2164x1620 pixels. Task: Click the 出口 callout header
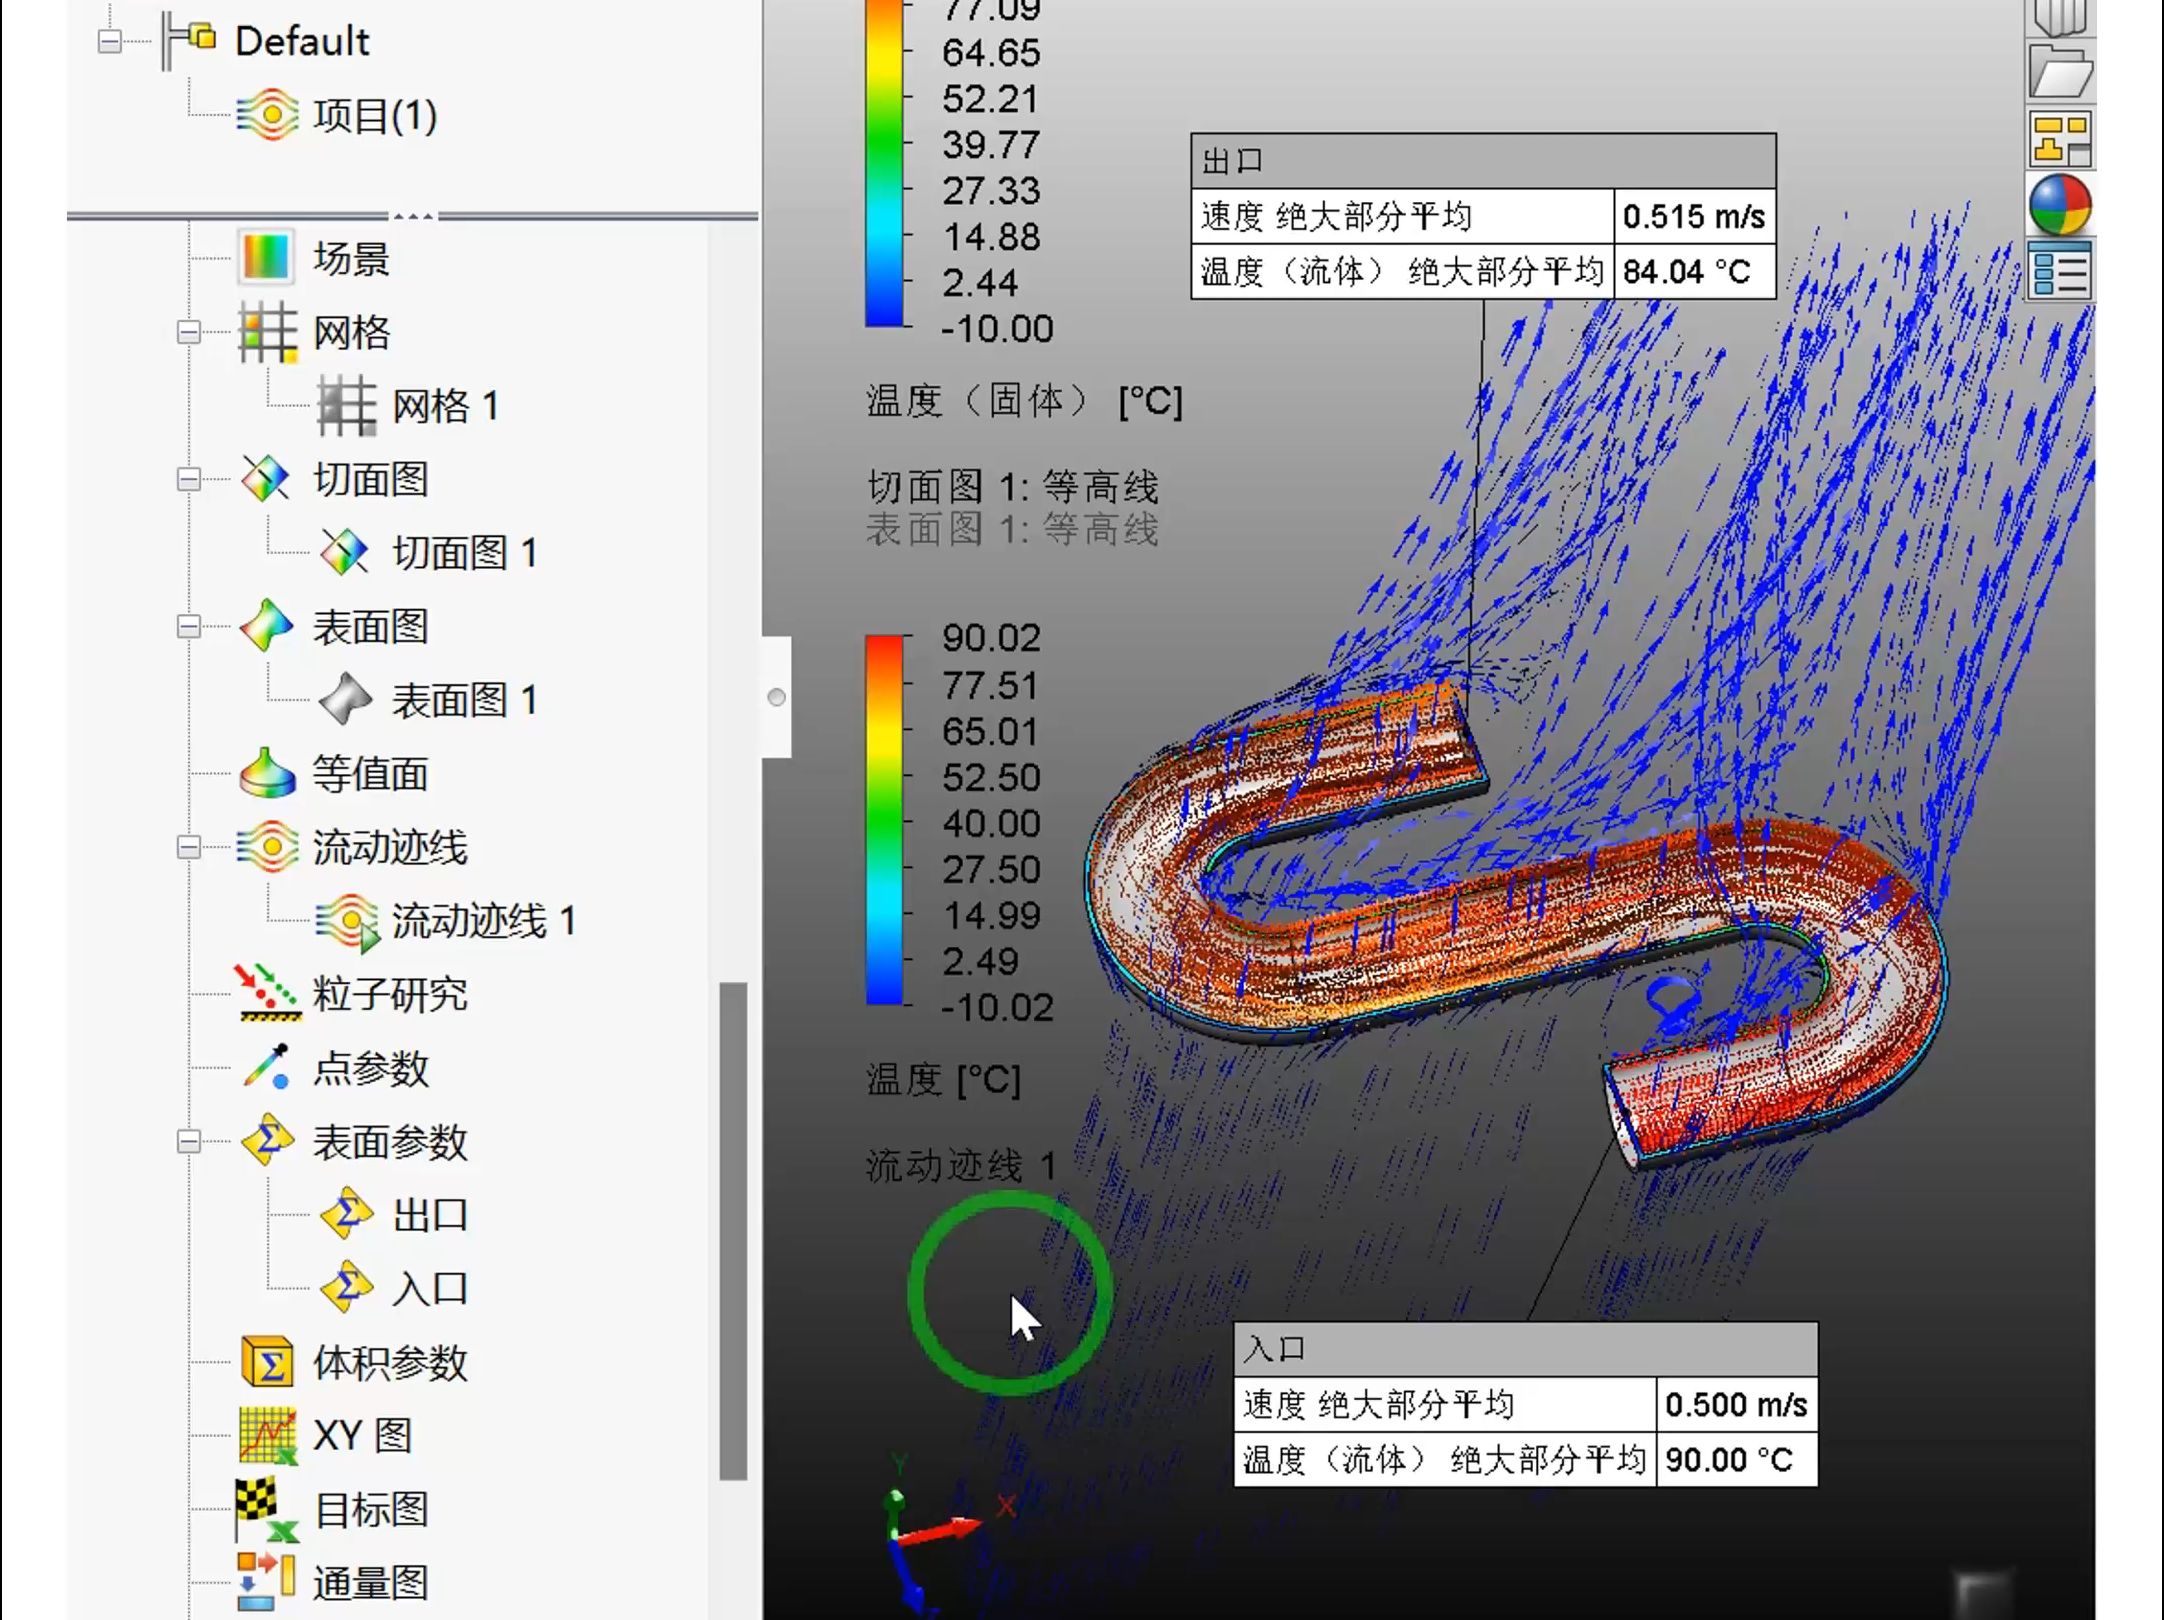coord(1483,161)
